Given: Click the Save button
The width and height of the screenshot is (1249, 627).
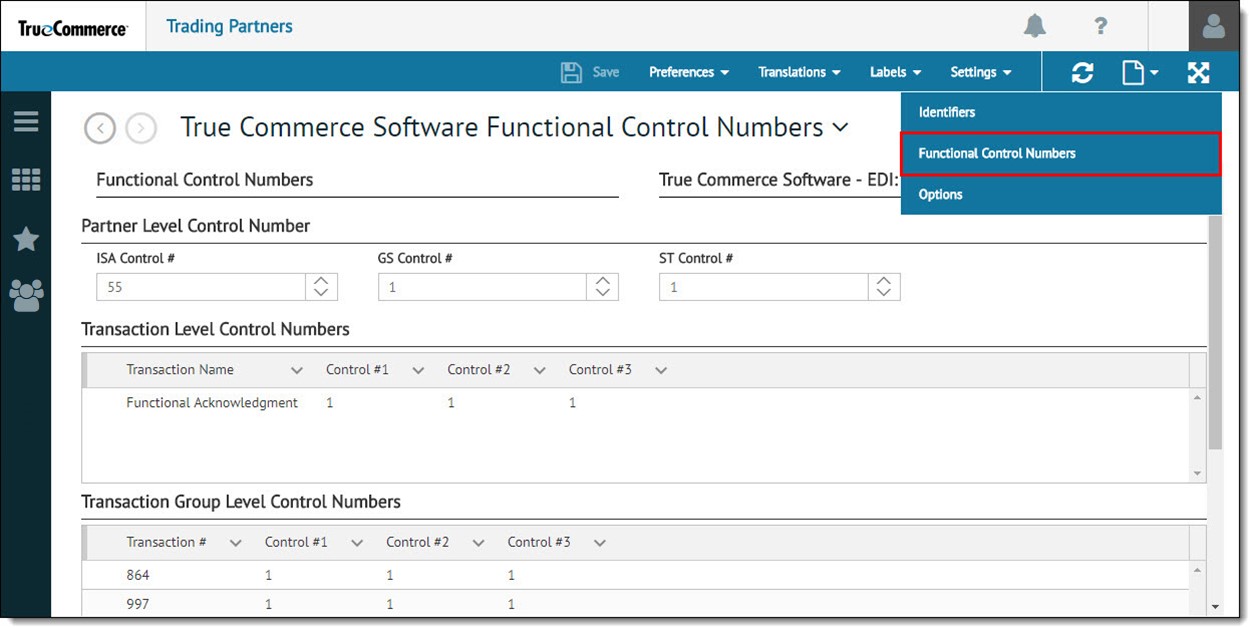Looking at the screenshot, I should point(590,71).
